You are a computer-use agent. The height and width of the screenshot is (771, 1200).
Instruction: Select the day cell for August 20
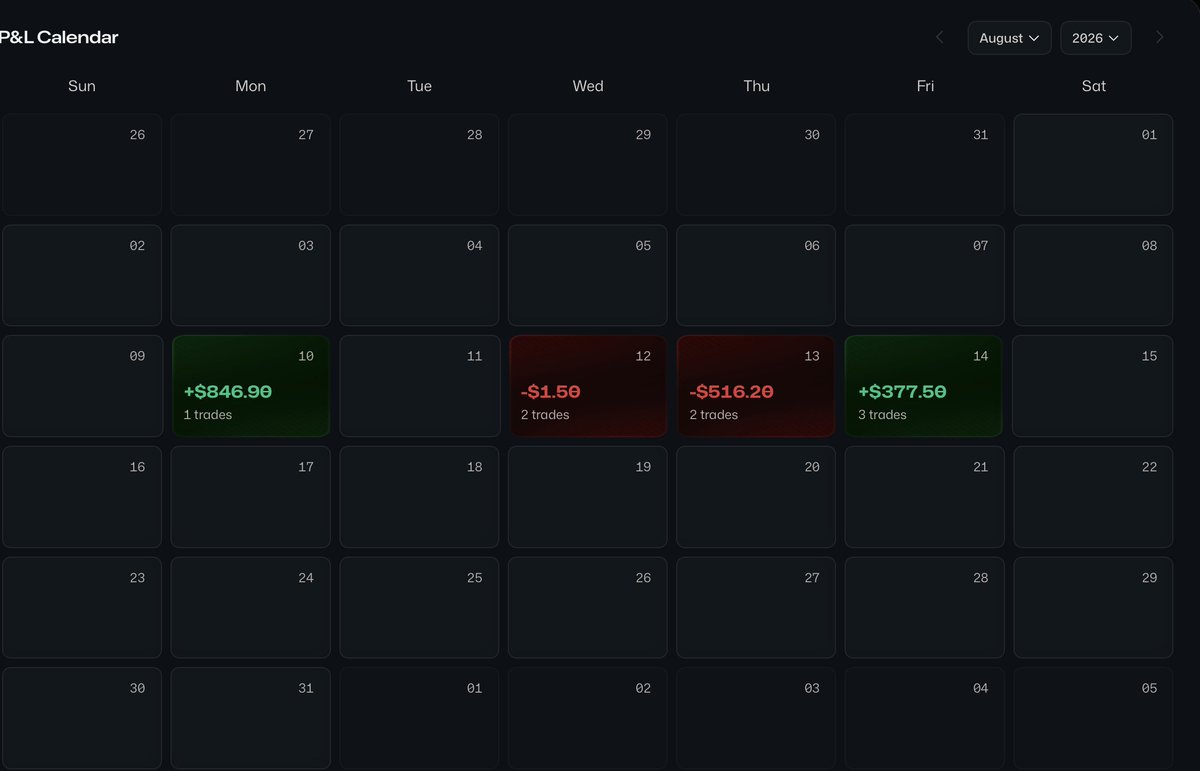coord(756,497)
